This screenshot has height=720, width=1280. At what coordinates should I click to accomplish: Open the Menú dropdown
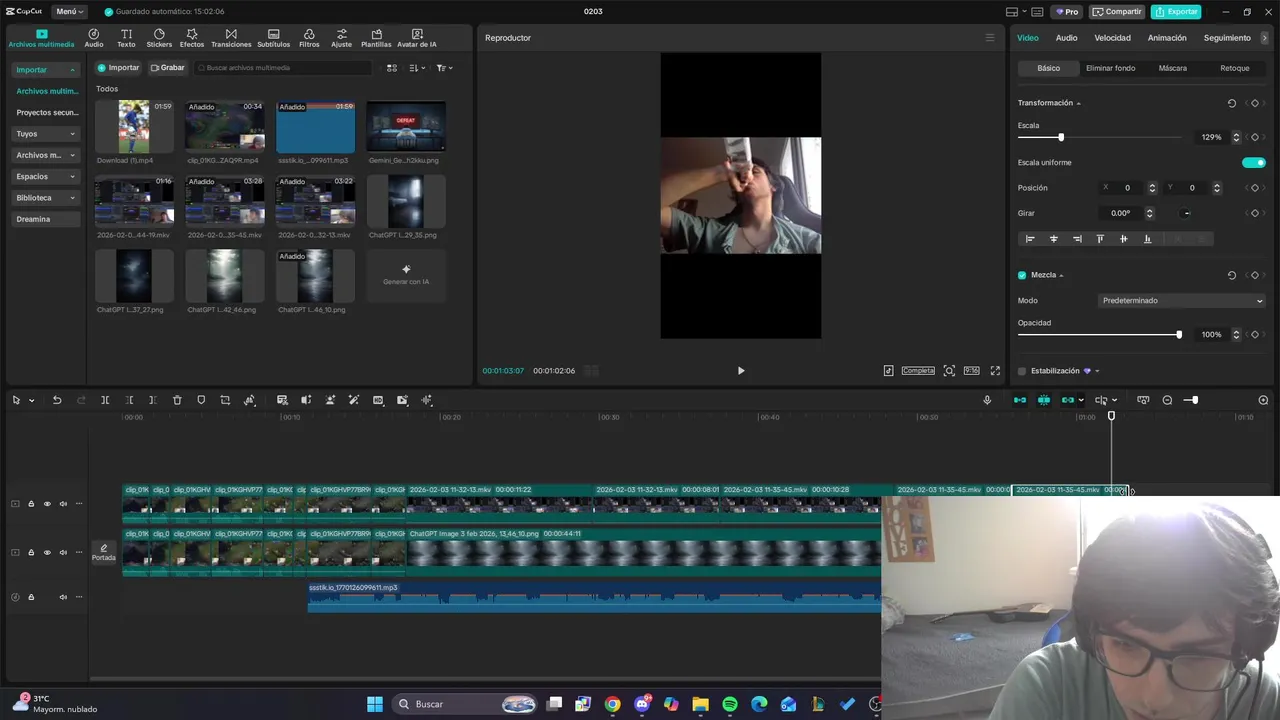point(70,12)
